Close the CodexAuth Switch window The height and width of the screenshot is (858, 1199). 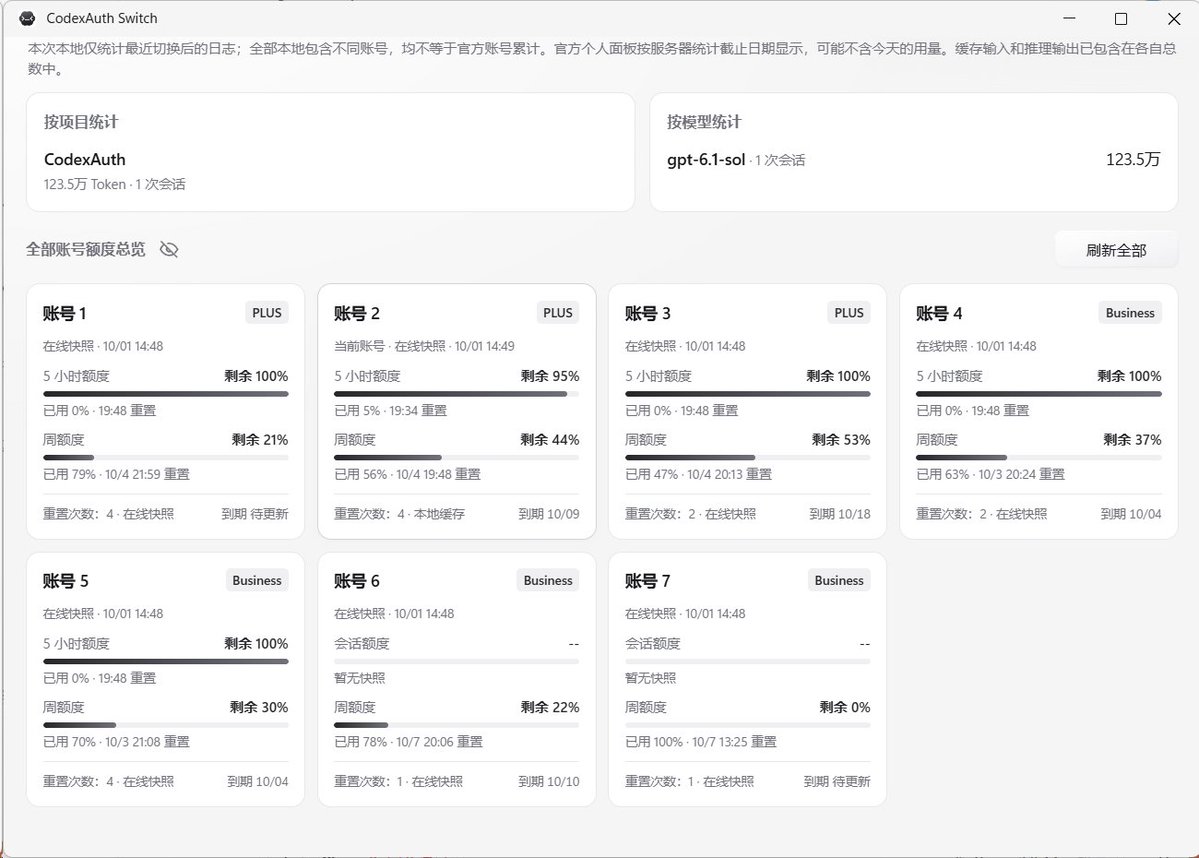click(1174, 18)
